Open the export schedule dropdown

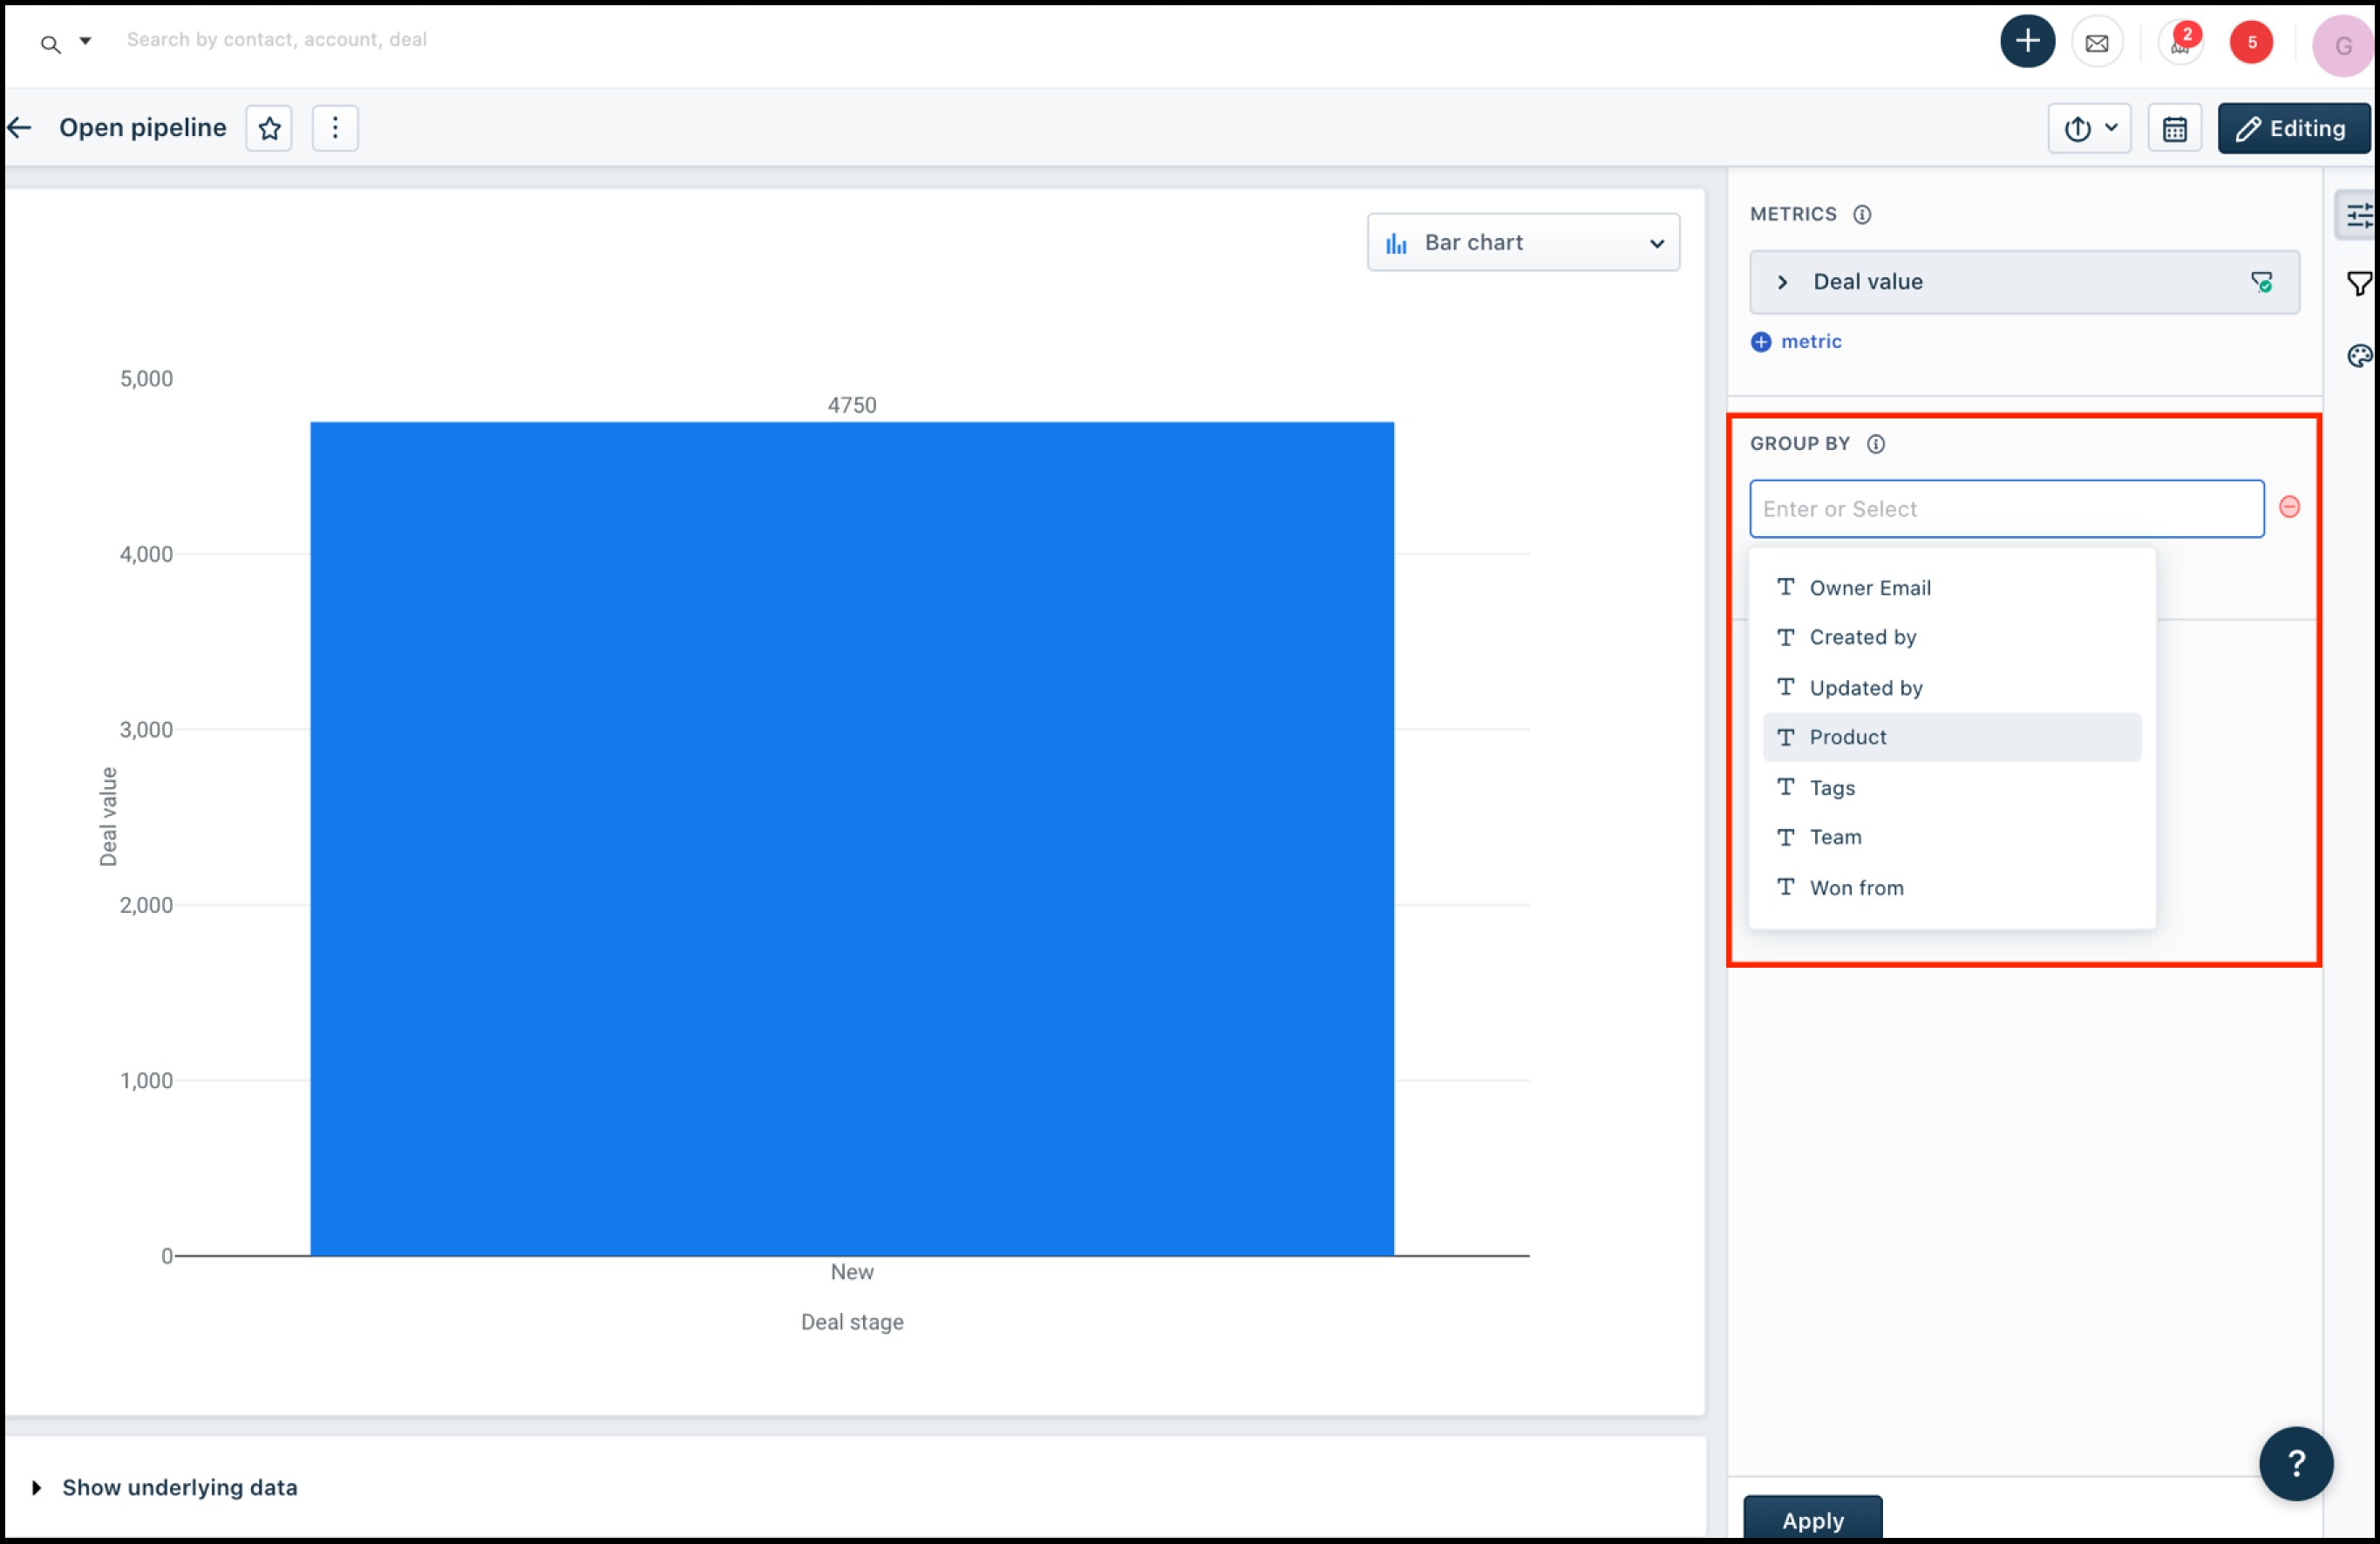point(2089,129)
